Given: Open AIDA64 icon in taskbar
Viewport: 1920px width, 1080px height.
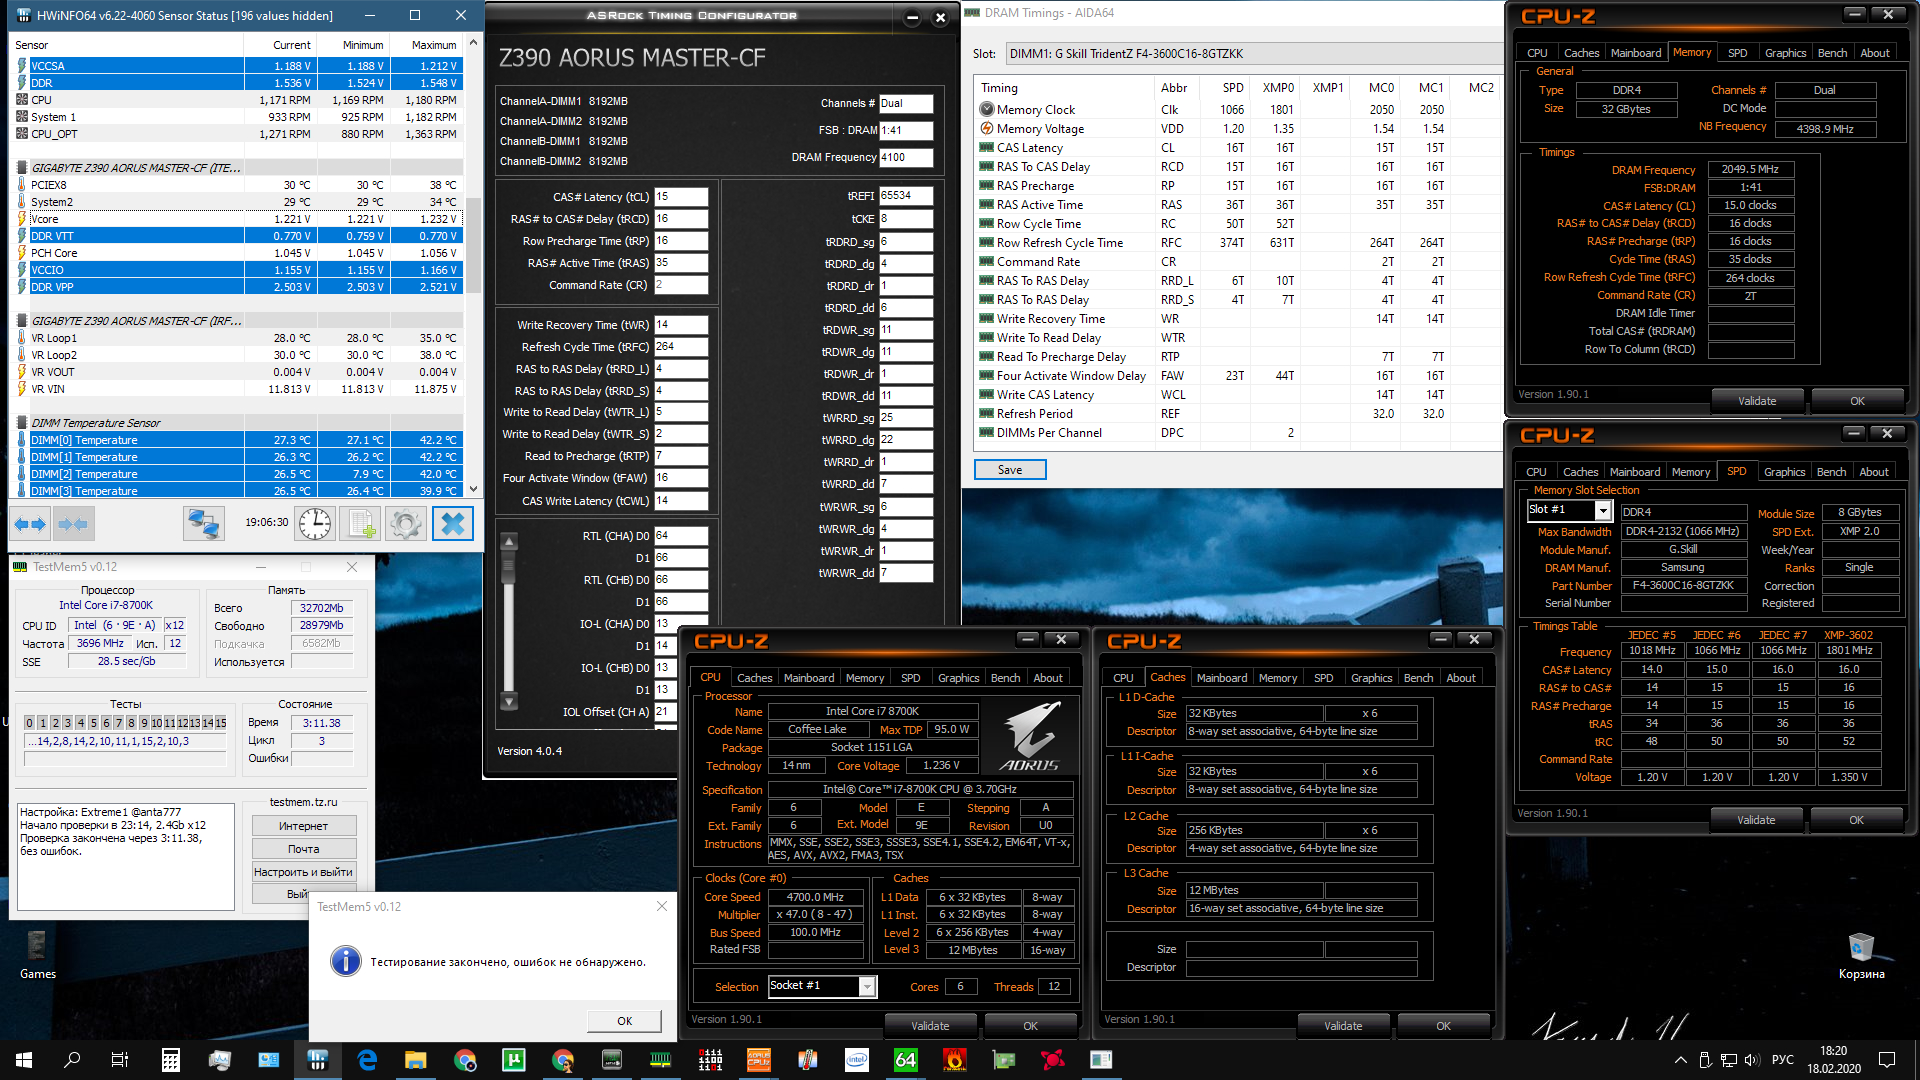Looking at the screenshot, I should coord(905,1060).
